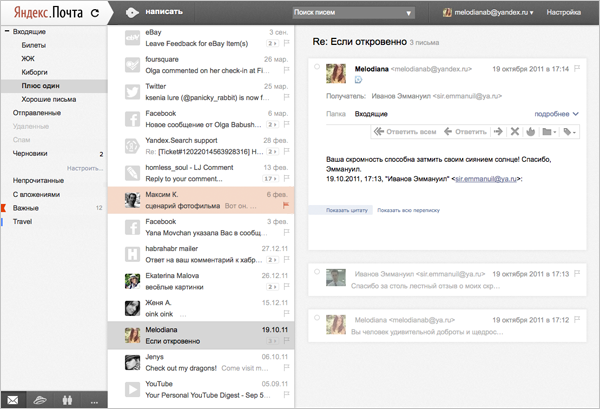Expand thread badge on habrahabr mailer message

pos(272,260)
